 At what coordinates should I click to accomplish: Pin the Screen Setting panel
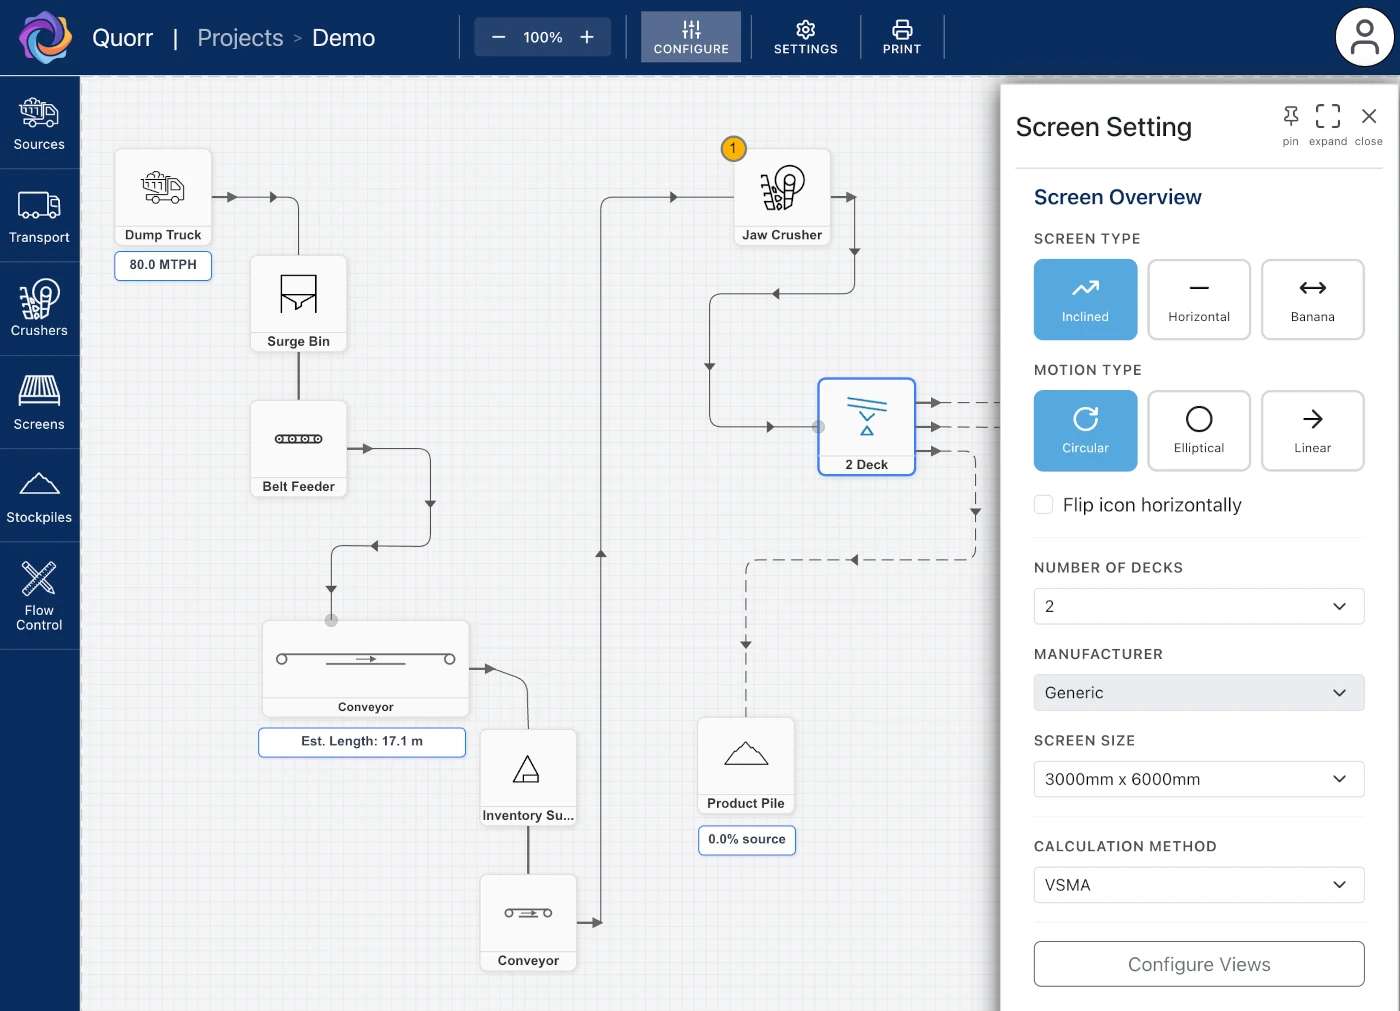pos(1291,125)
